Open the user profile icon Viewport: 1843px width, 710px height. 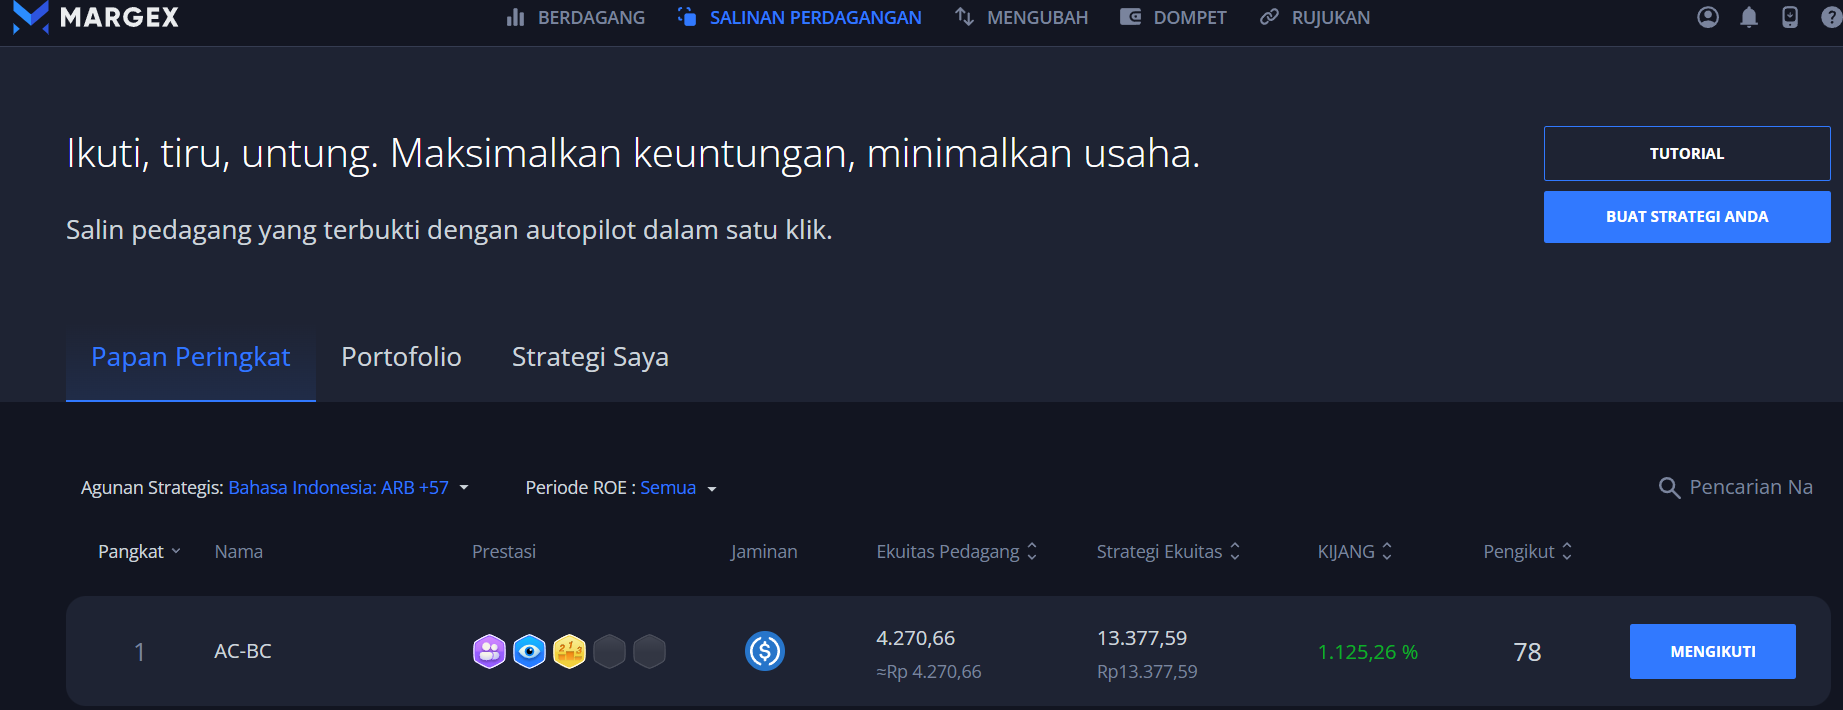(1708, 17)
